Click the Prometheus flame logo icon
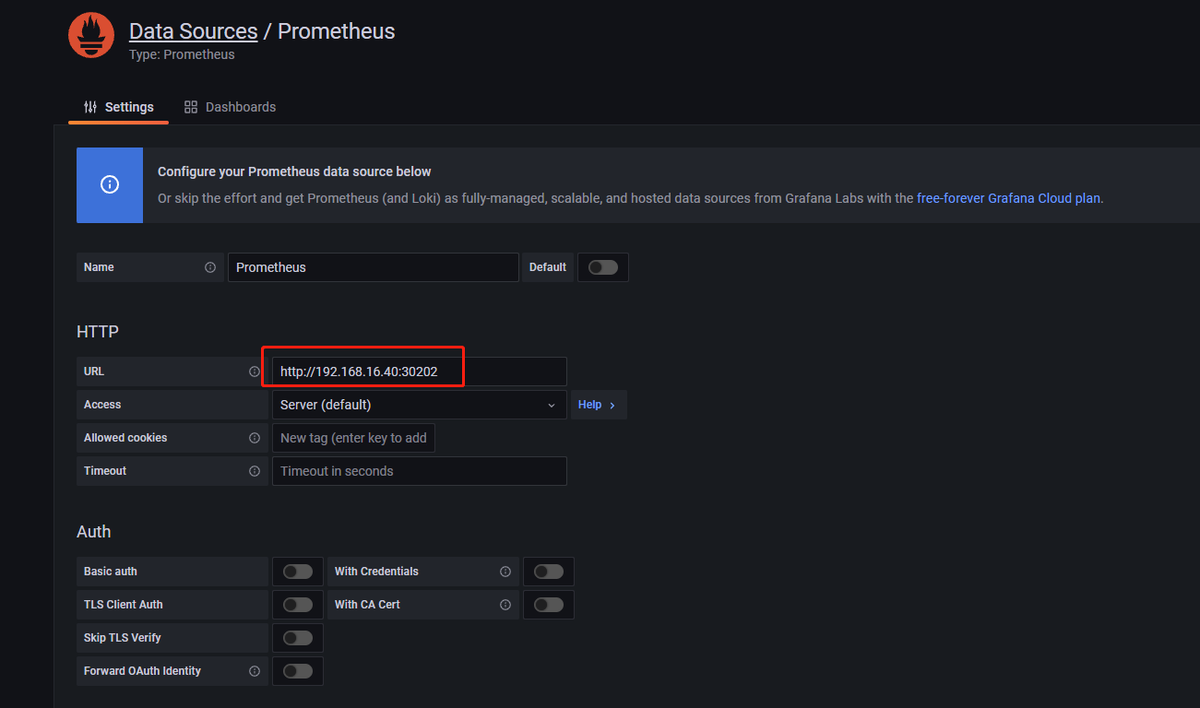The height and width of the screenshot is (708, 1200). click(91, 35)
